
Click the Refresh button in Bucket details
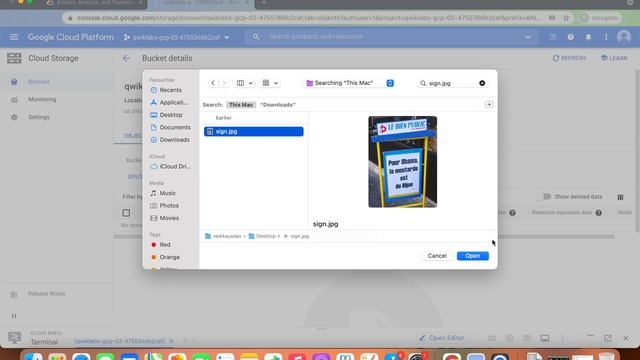pyautogui.click(x=569, y=58)
